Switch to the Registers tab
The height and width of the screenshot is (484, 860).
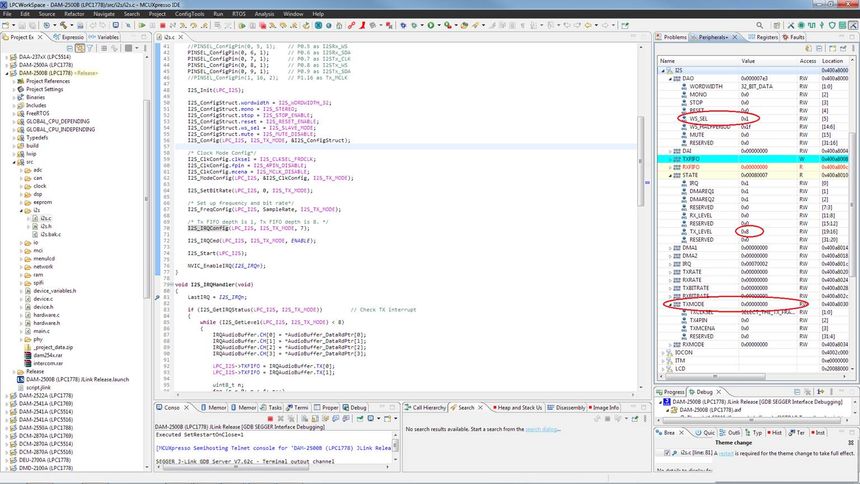(763, 37)
